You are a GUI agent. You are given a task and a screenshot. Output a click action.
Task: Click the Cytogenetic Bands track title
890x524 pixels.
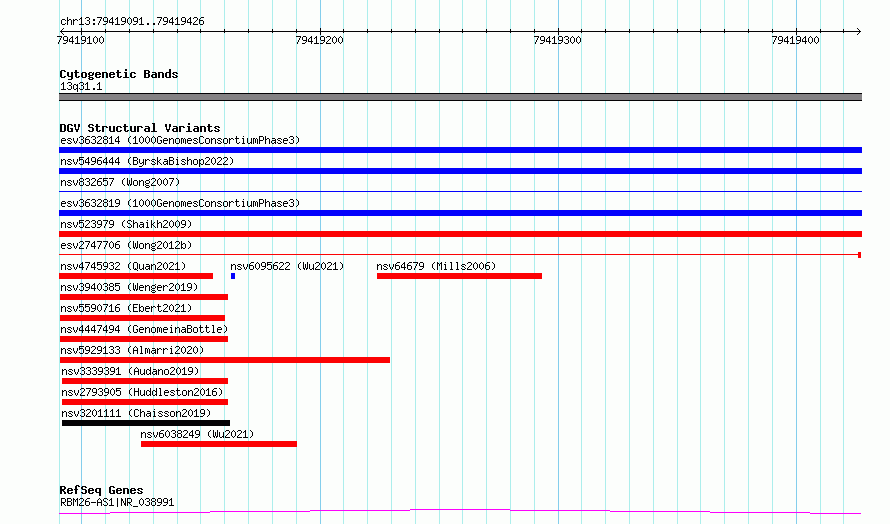pyautogui.click(x=119, y=74)
